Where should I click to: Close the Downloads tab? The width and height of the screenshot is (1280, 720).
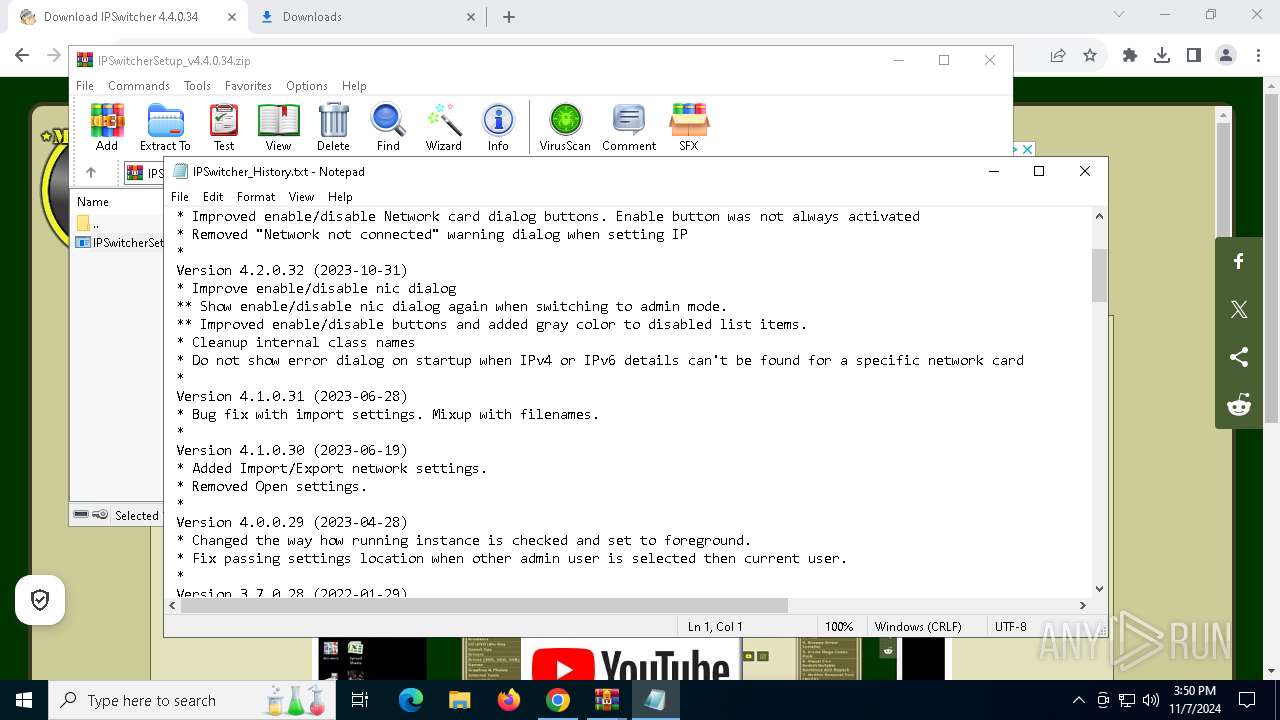click(471, 17)
